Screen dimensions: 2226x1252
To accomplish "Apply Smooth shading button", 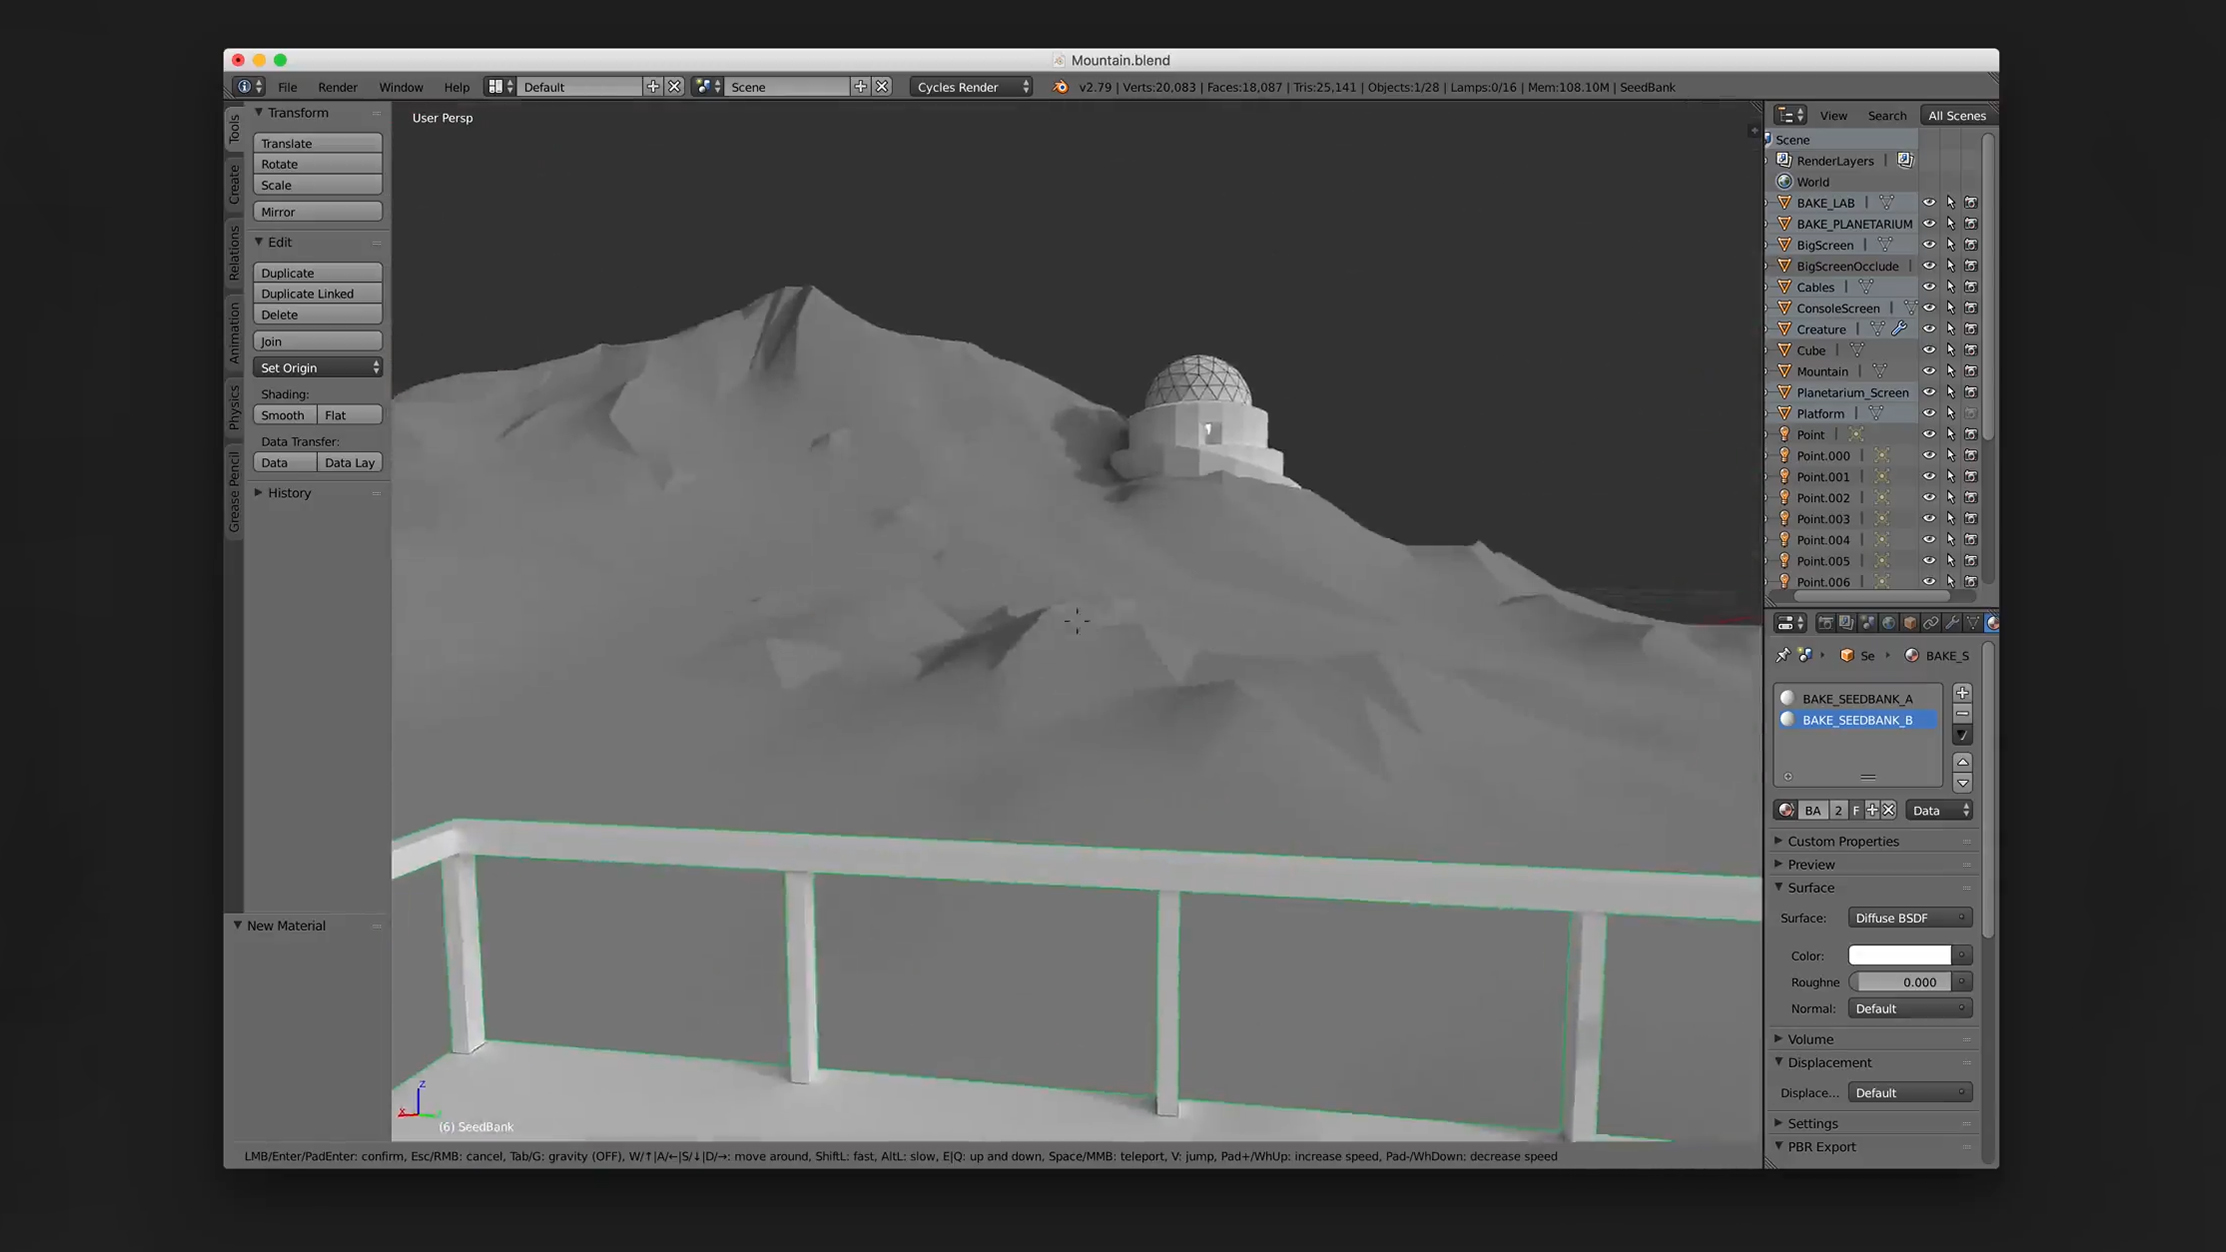I will pyautogui.click(x=284, y=415).
